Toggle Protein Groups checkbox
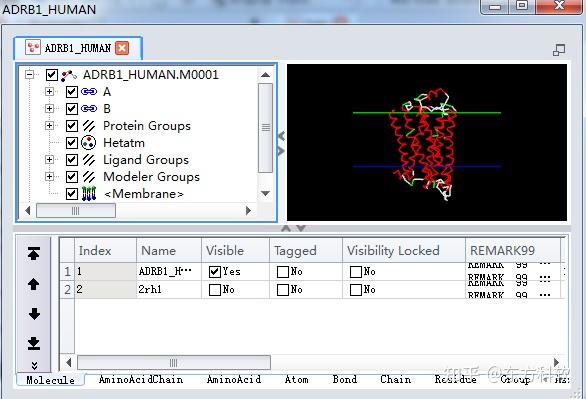586x399 pixels. [x=72, y=126]
